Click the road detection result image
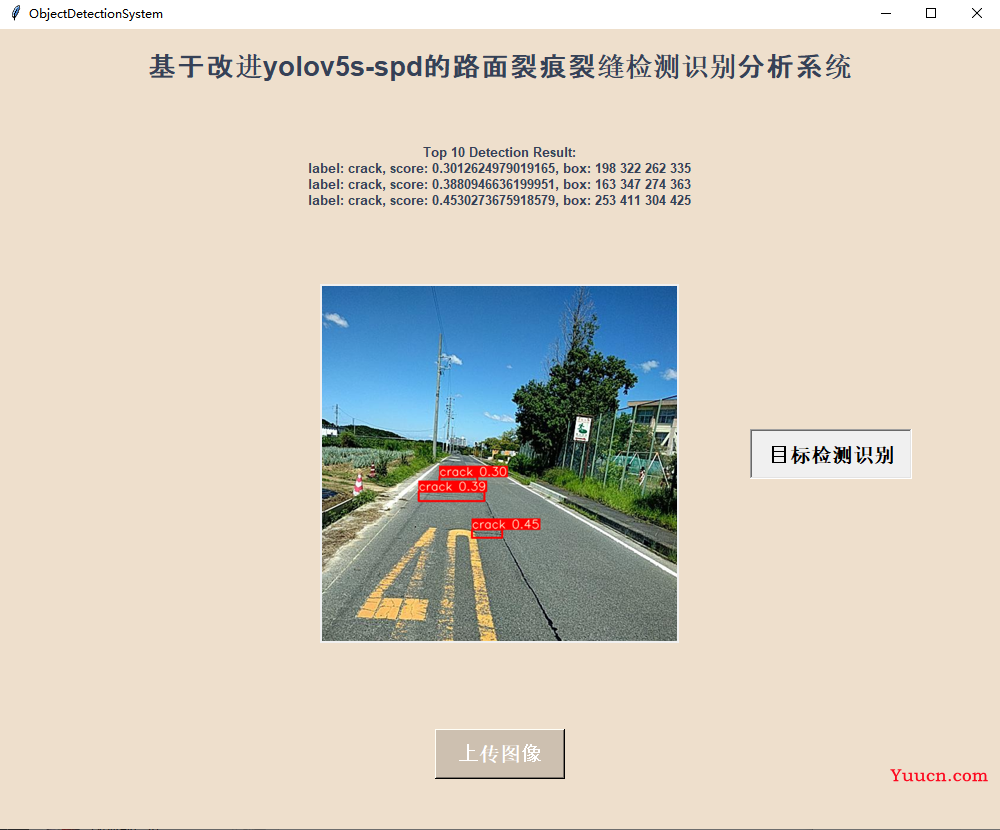1000x830 pixels. [x=499, y=463]
